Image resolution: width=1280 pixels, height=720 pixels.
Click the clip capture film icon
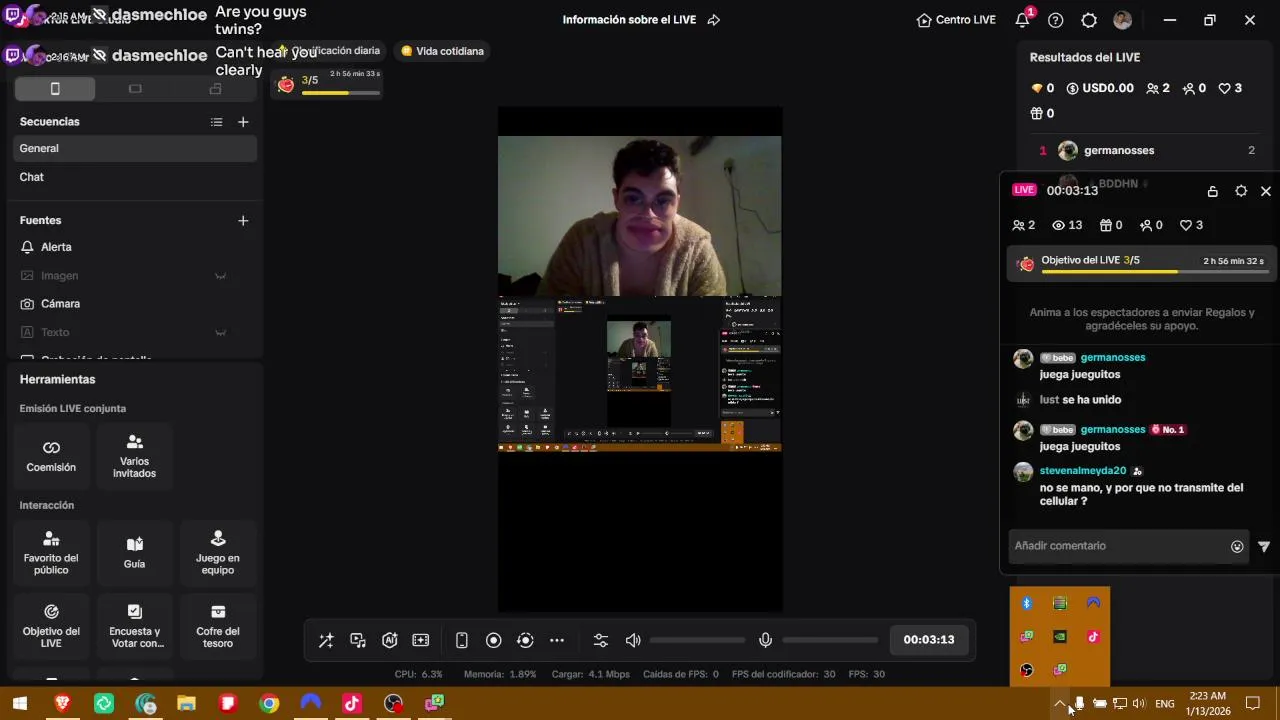421,640
